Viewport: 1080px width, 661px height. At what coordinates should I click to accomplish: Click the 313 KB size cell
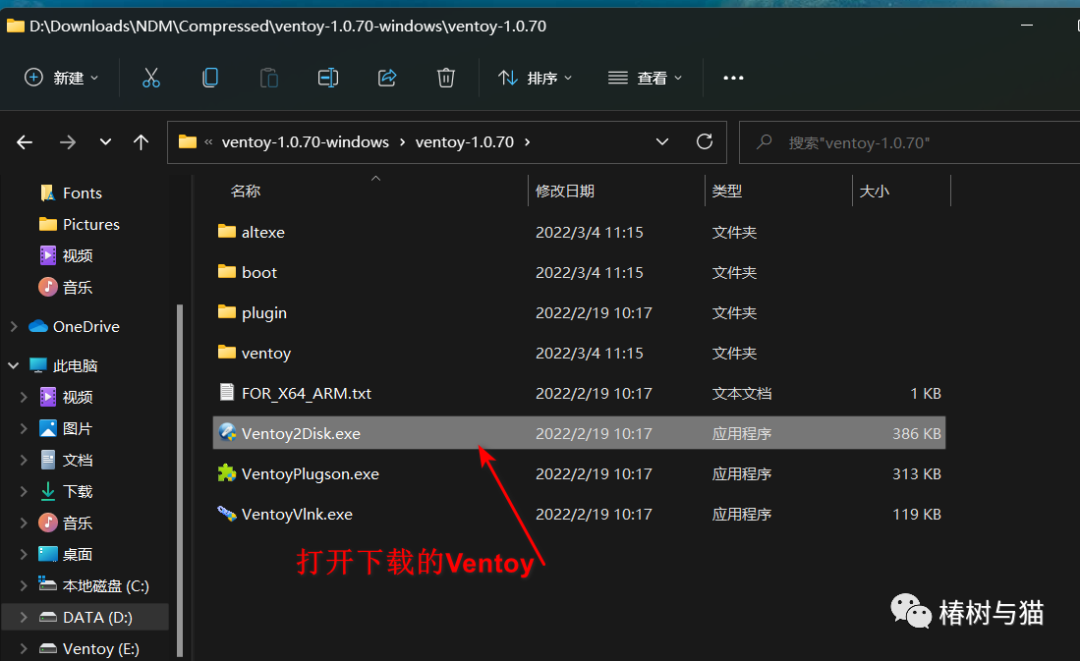tap(917, 474)
